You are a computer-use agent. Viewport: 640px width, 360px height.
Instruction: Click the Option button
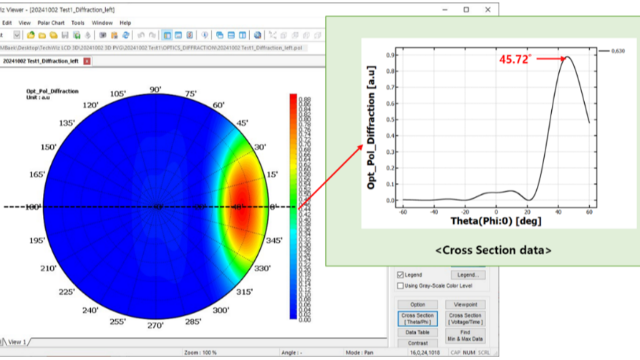pyautogui.click(x=418, y=304)
